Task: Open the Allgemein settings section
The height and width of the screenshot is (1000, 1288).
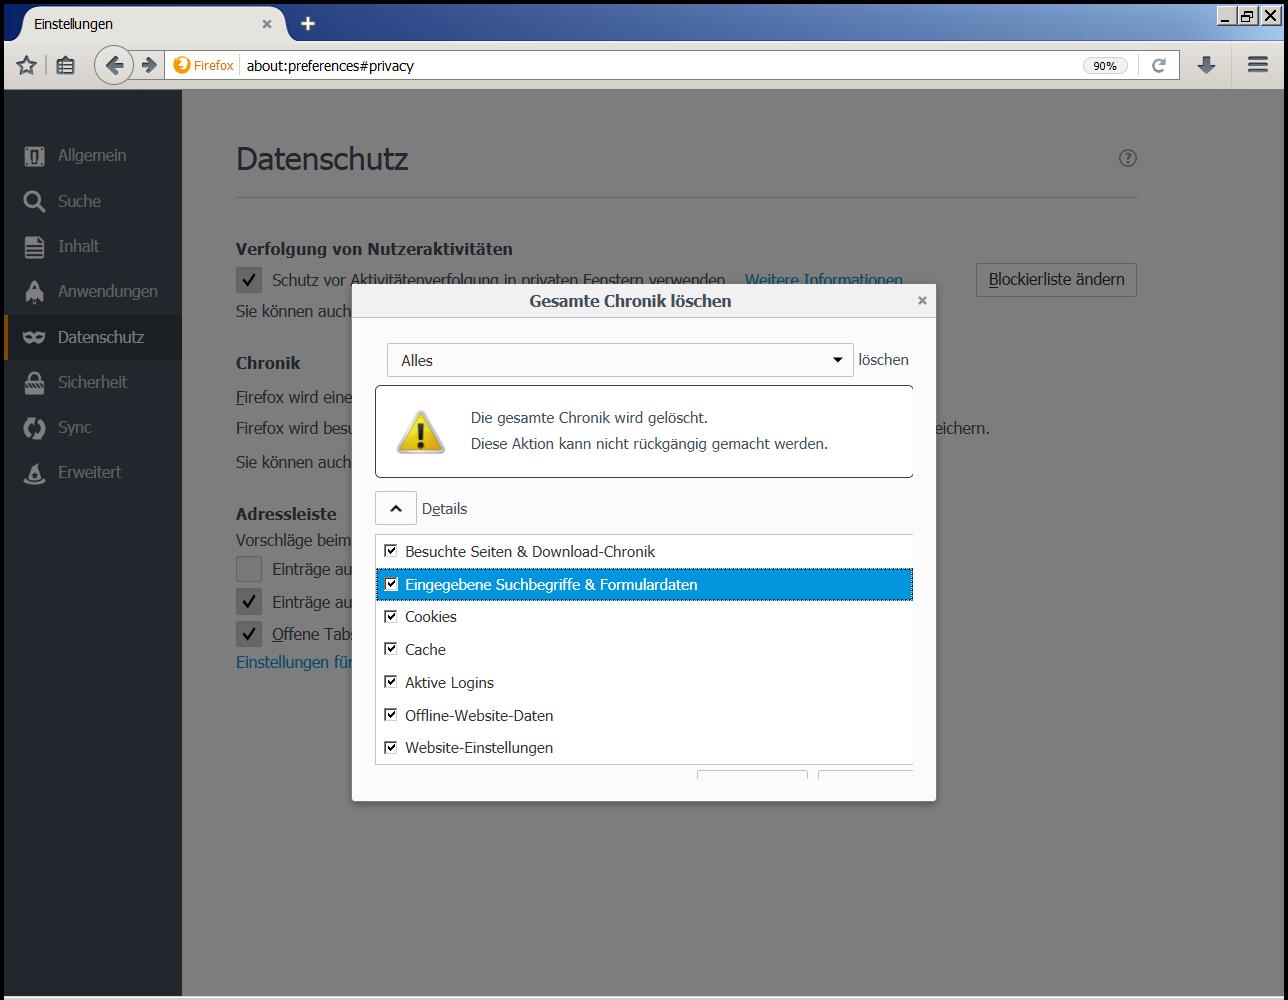Action: 93,155
